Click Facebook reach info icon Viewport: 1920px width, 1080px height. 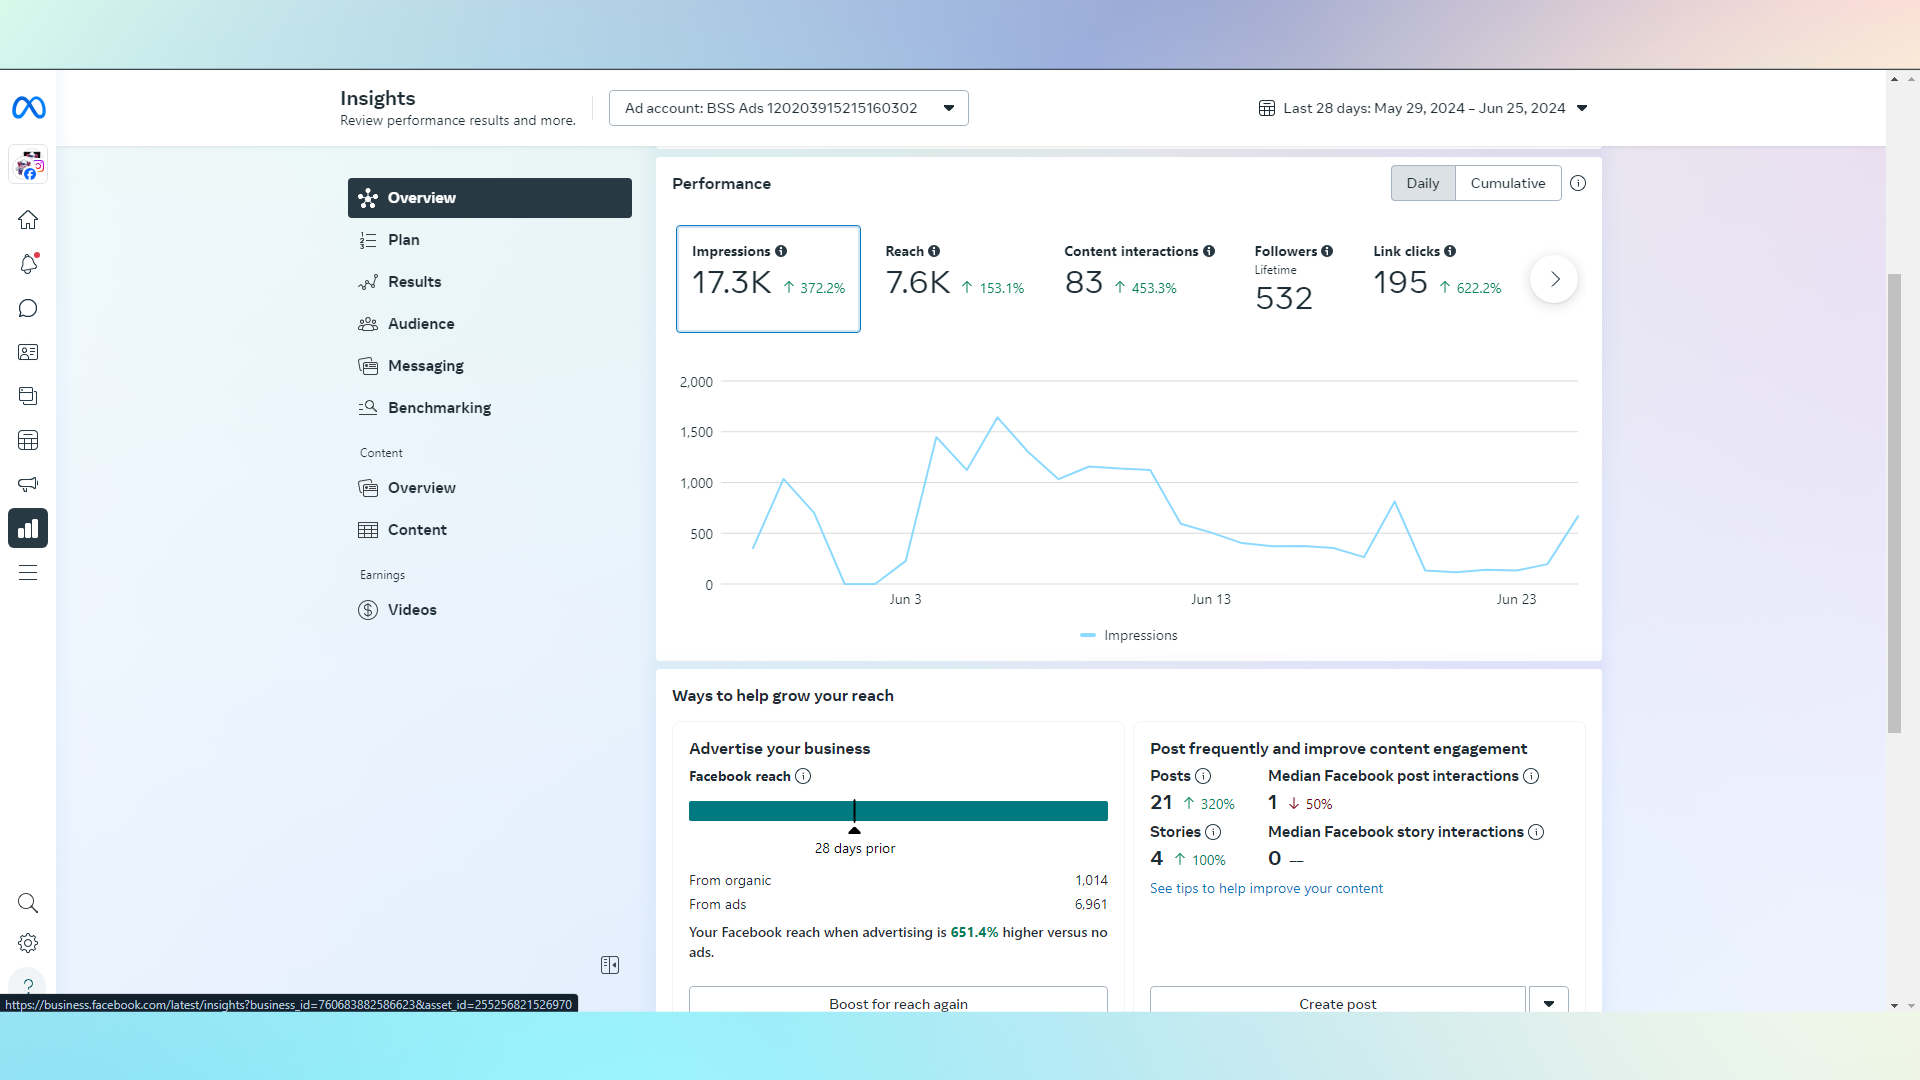(x=803, y=776)
